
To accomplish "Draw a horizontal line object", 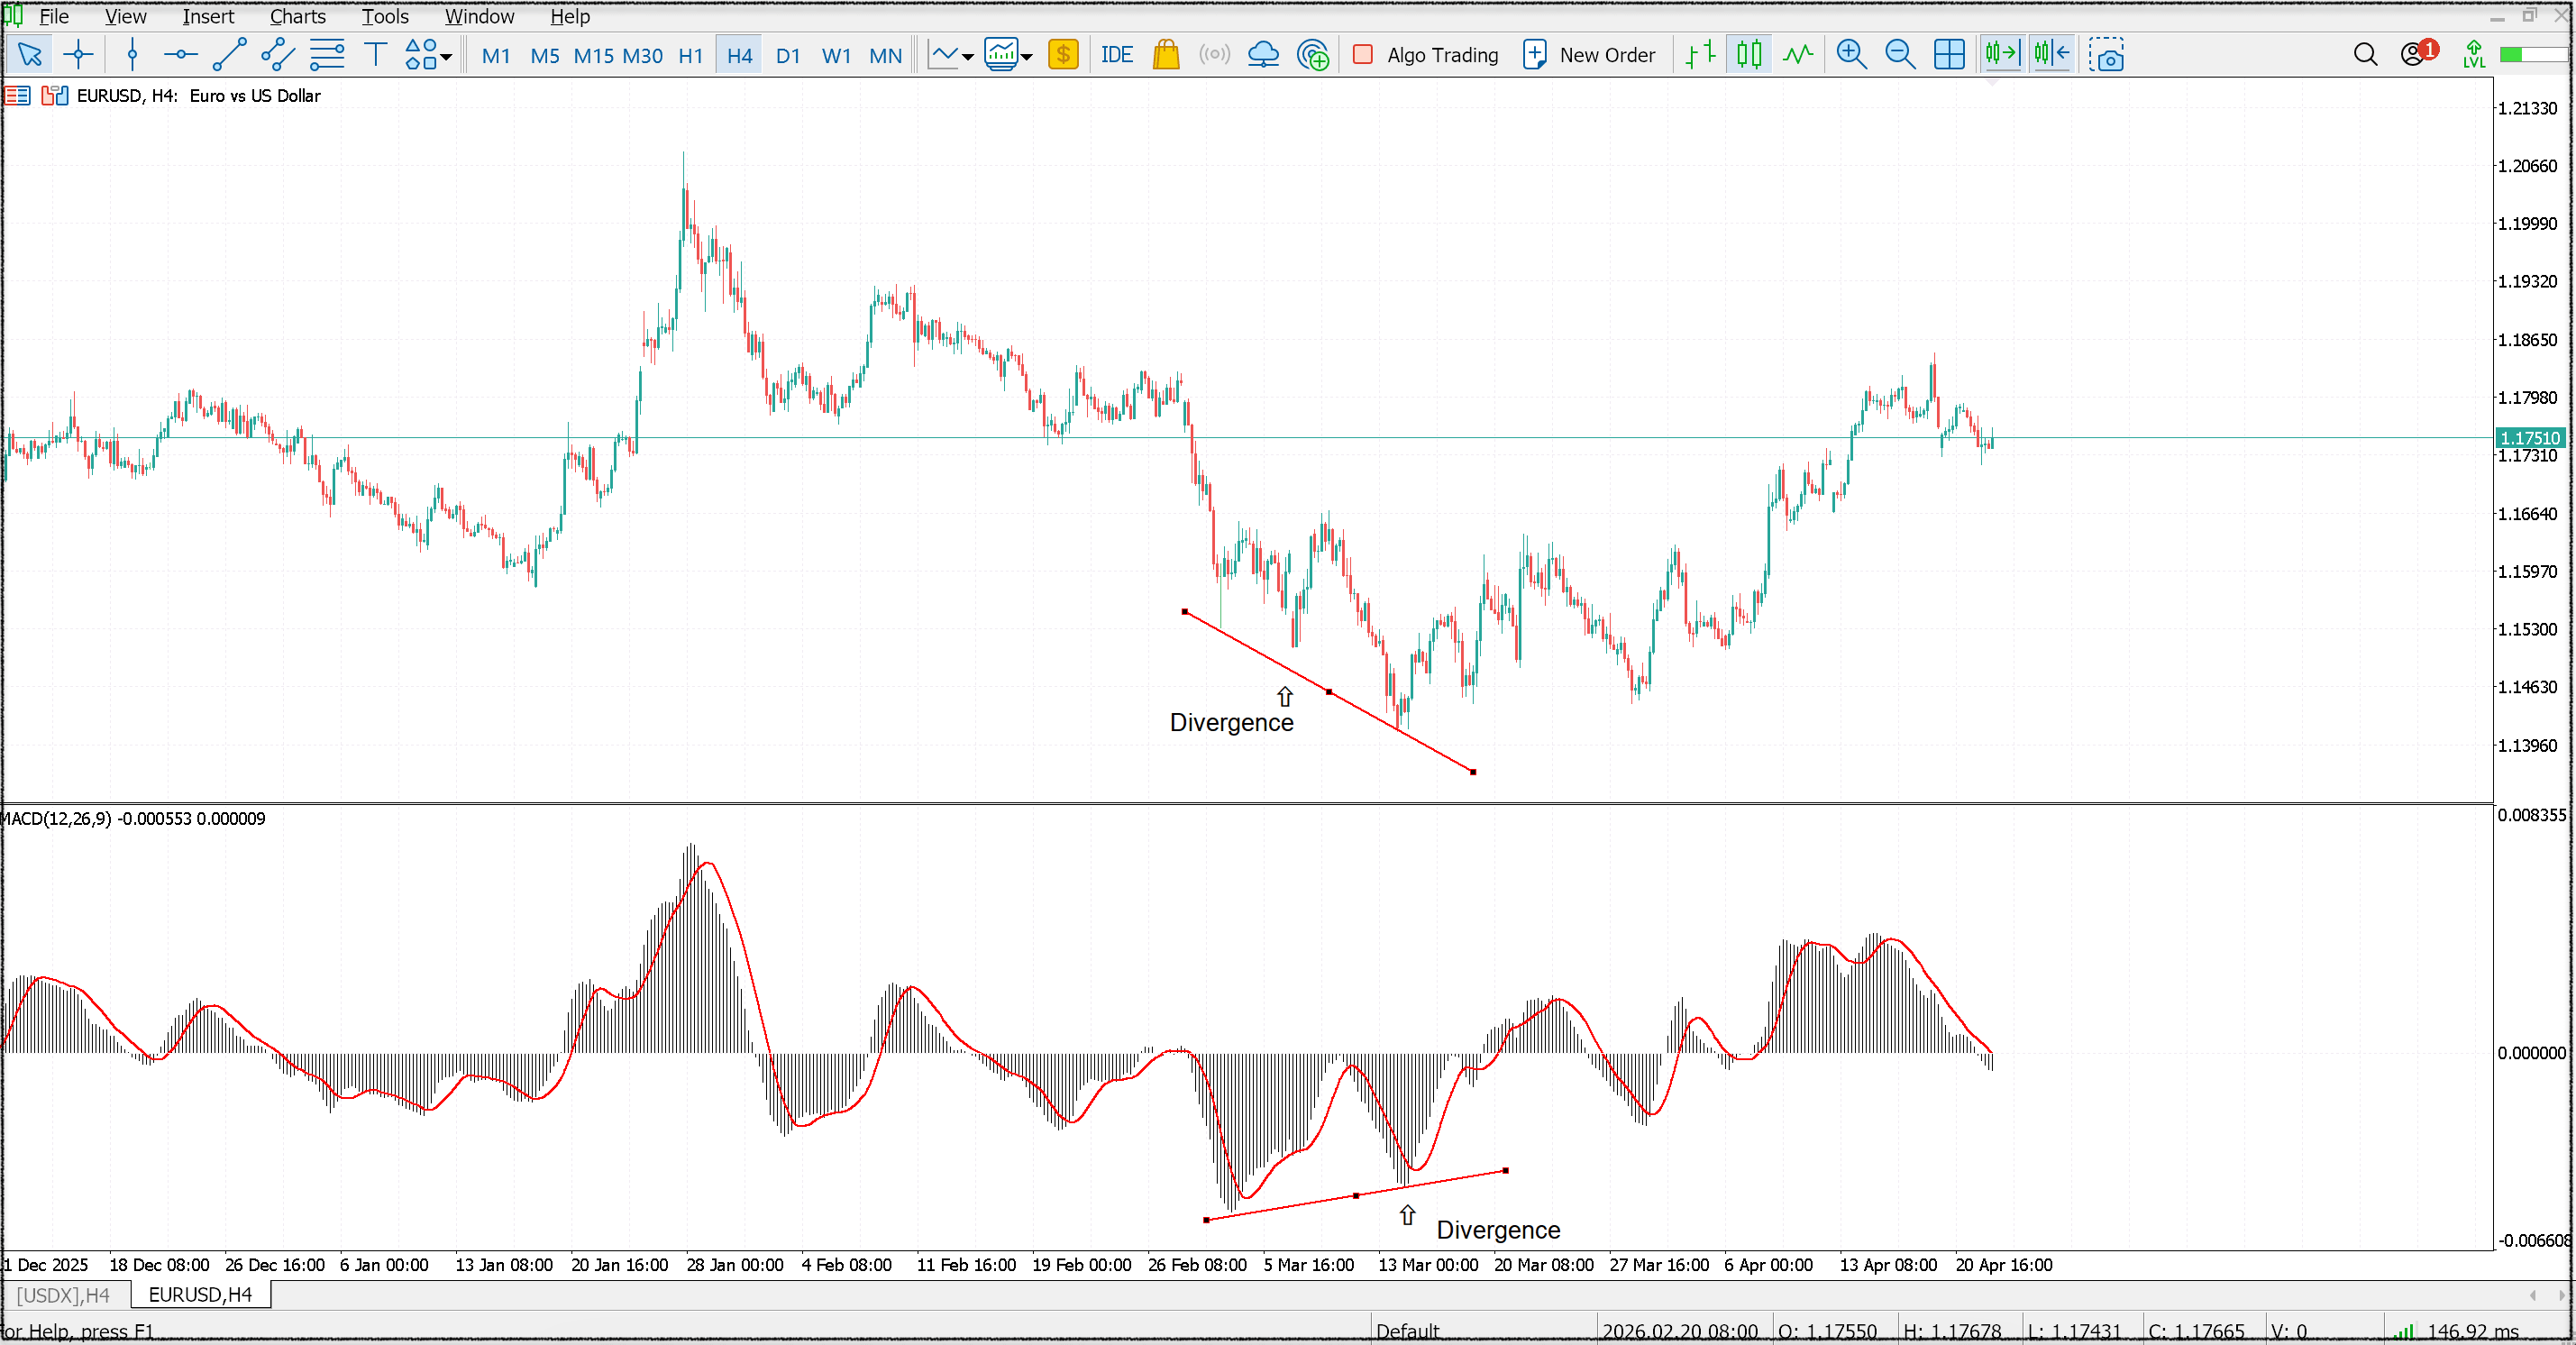I will (x=181, y=55).
